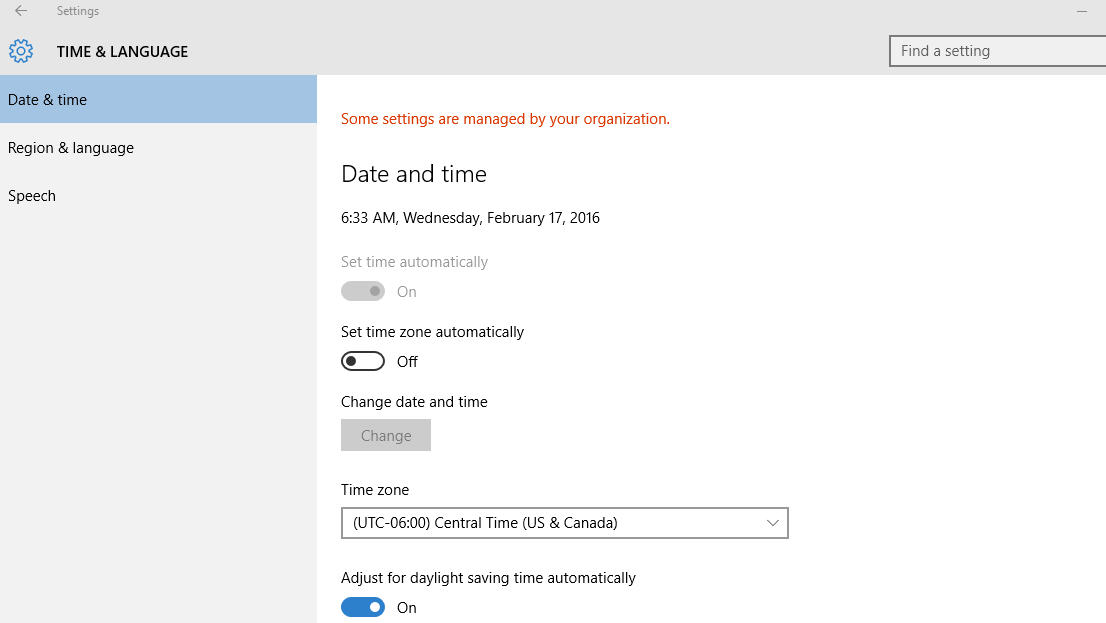Click the 'Adjust for daylight saving time automatically' label
The height and width of the screenshot is (623, 1106).
(x=488, y=578)
